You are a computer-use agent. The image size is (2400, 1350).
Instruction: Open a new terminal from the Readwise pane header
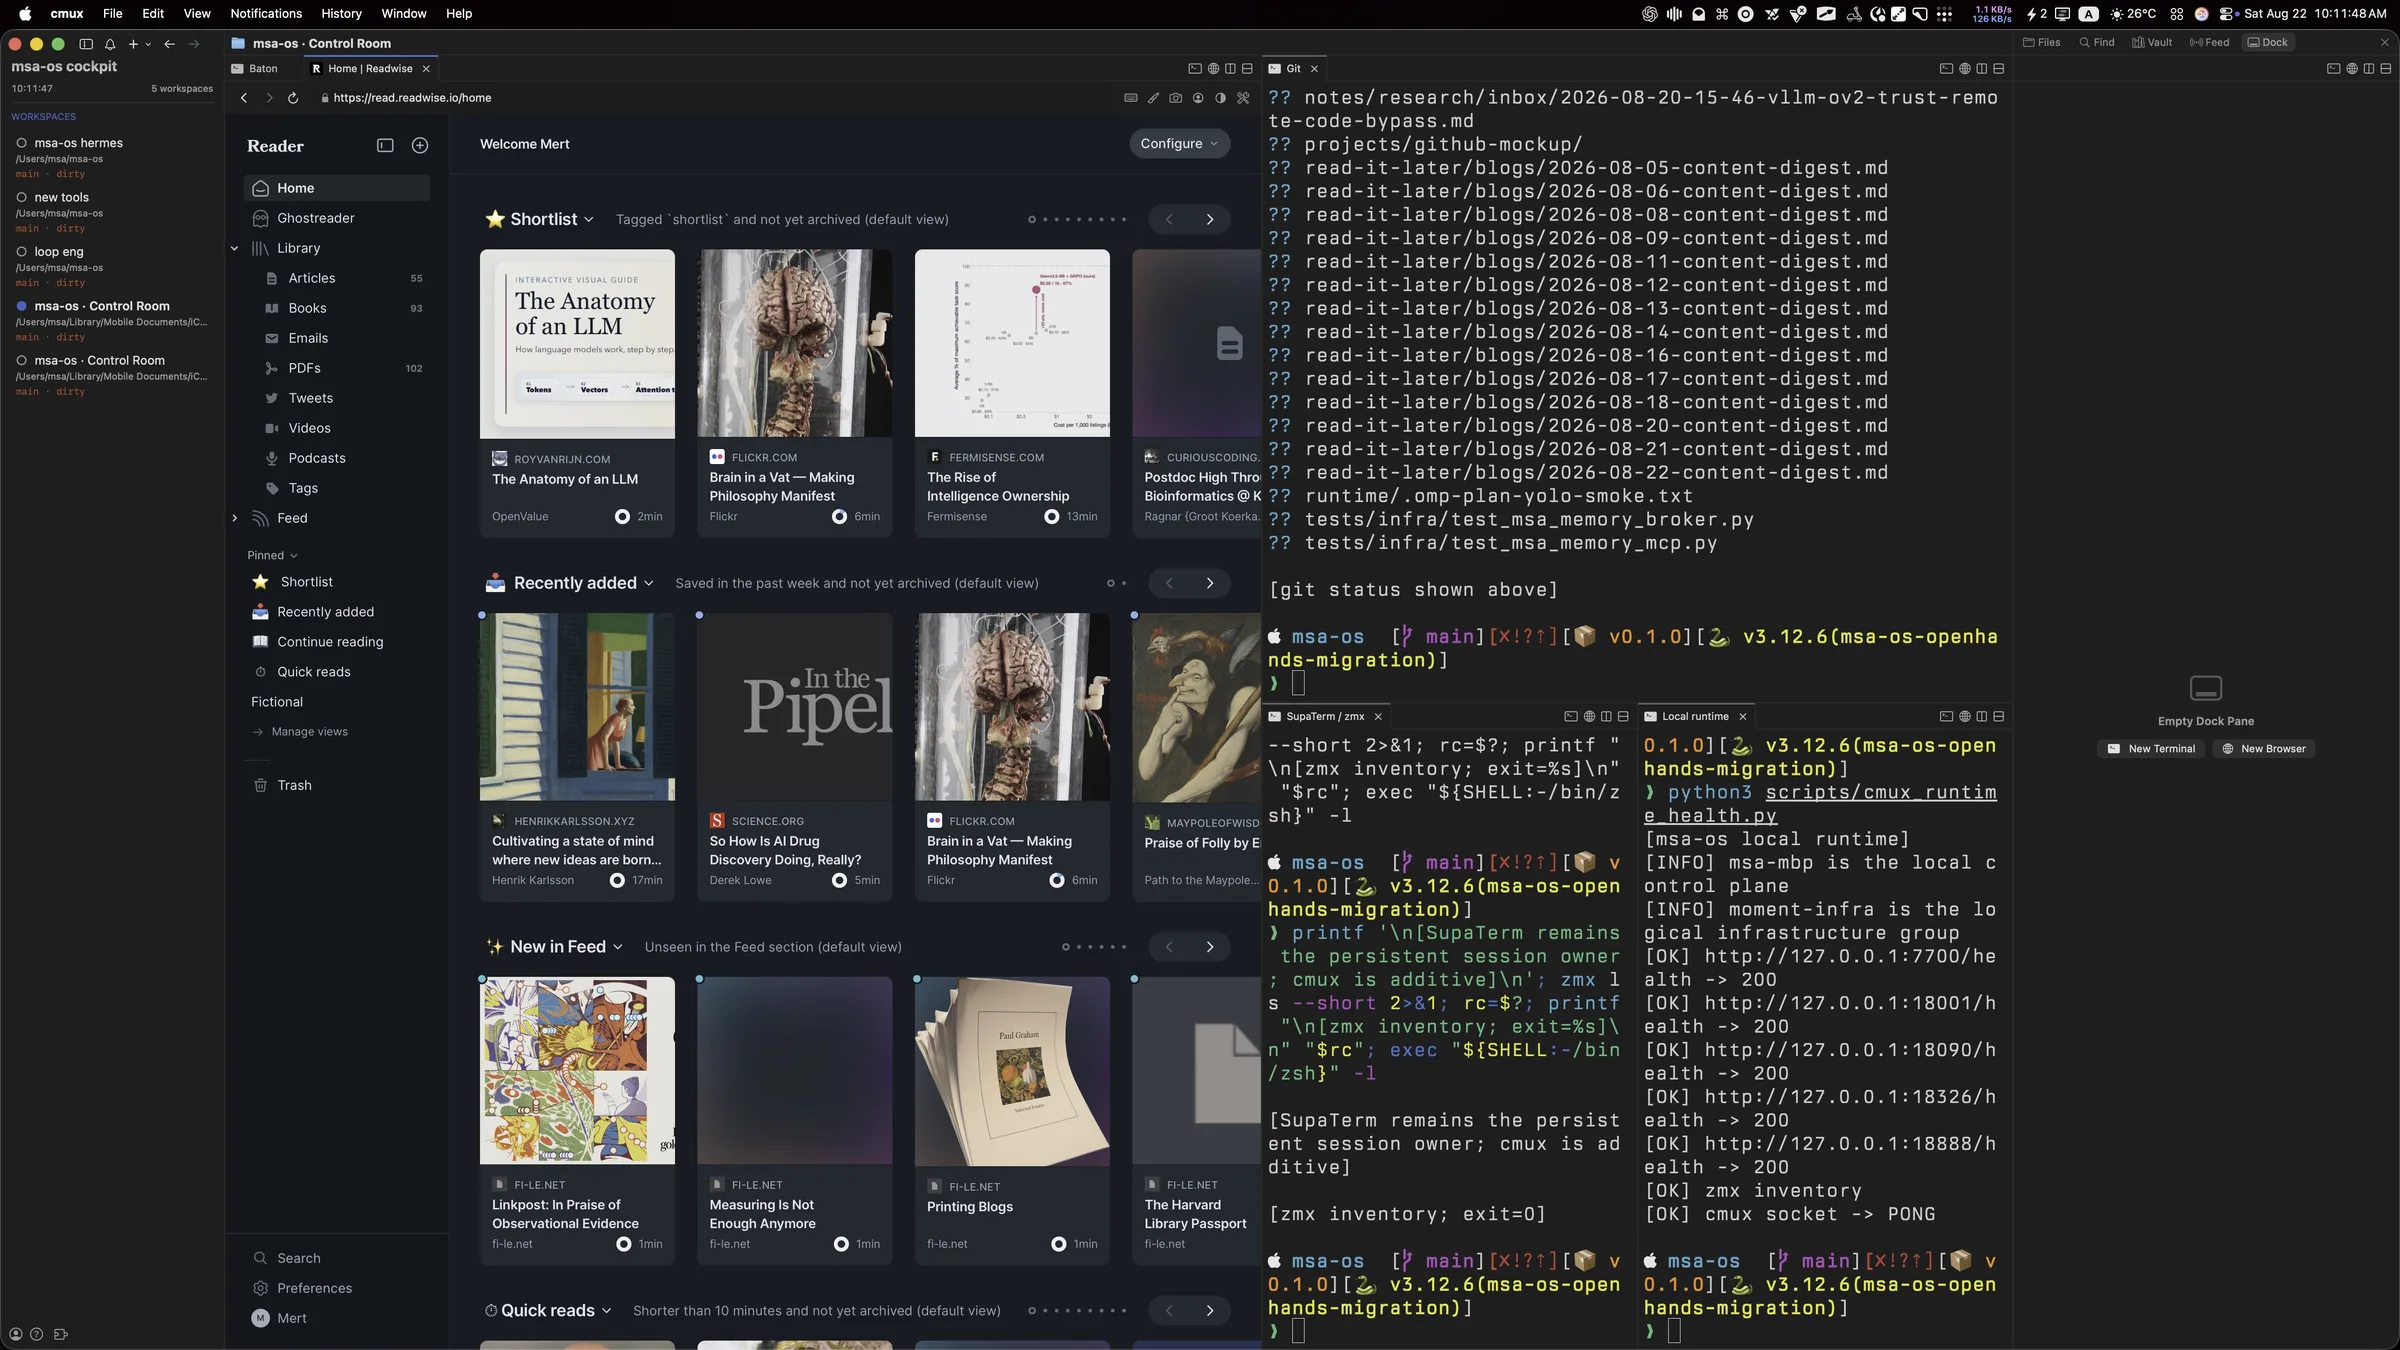1195,69
